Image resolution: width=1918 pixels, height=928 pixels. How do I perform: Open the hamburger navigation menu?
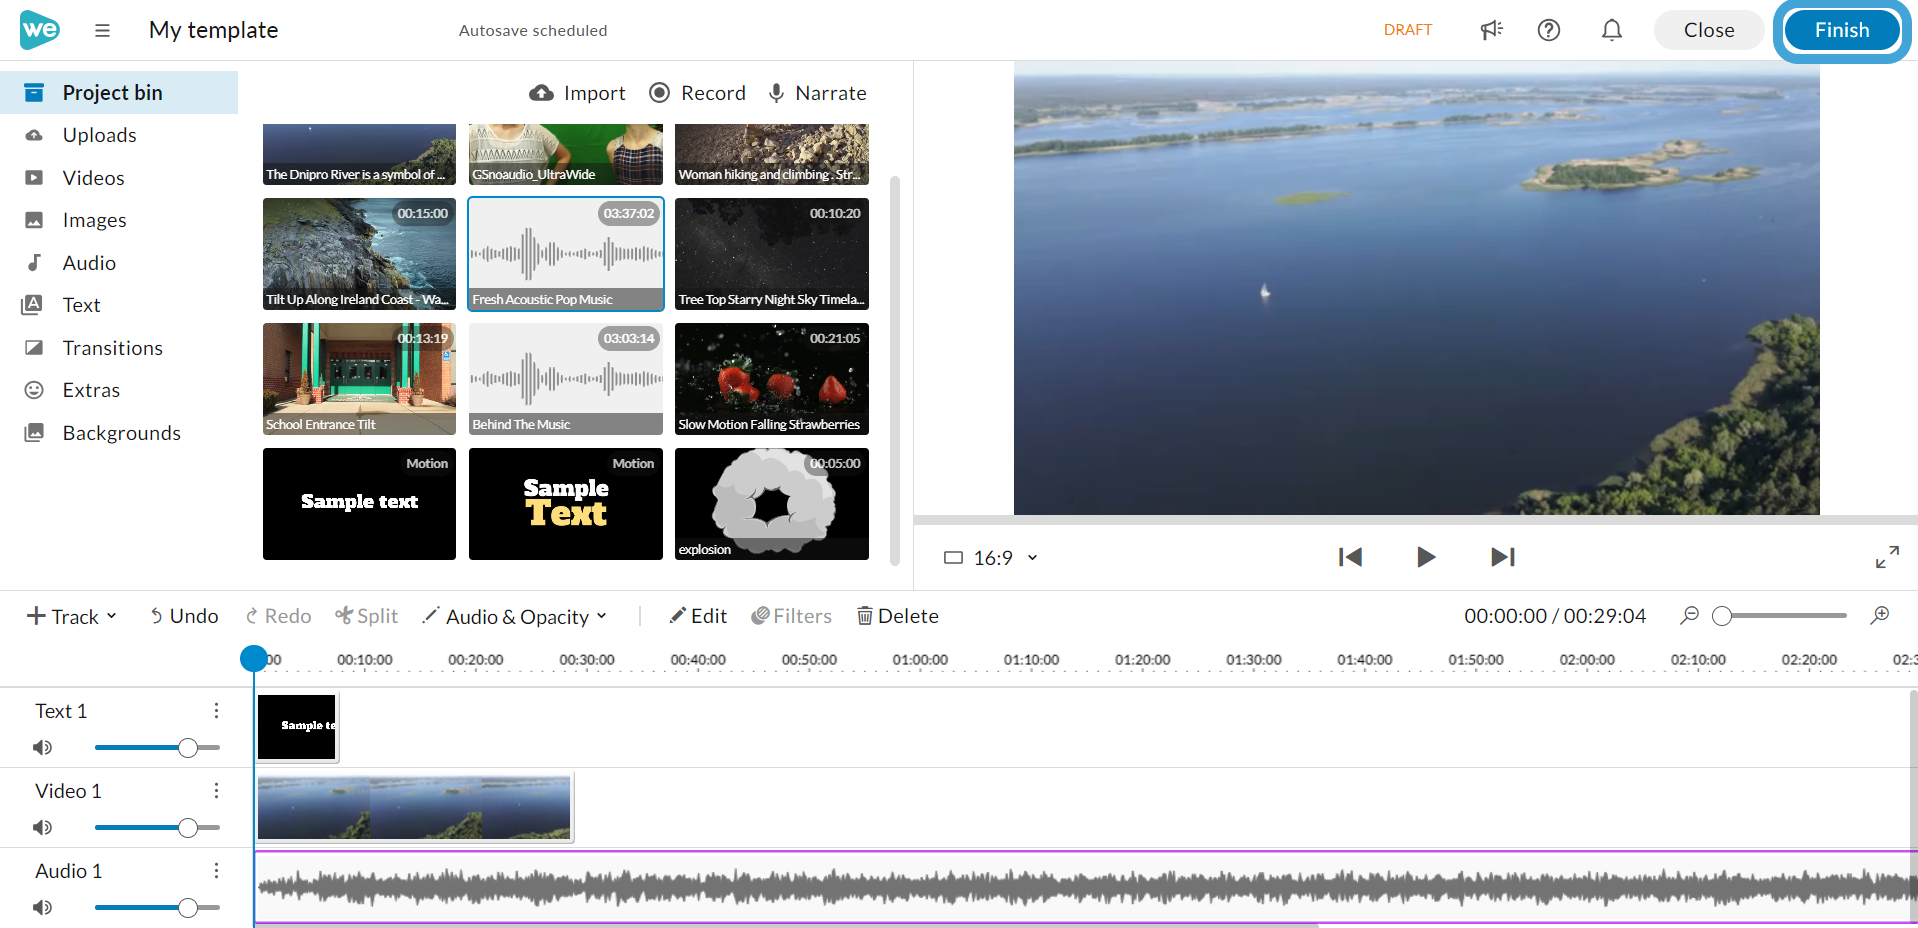(102, 30)
